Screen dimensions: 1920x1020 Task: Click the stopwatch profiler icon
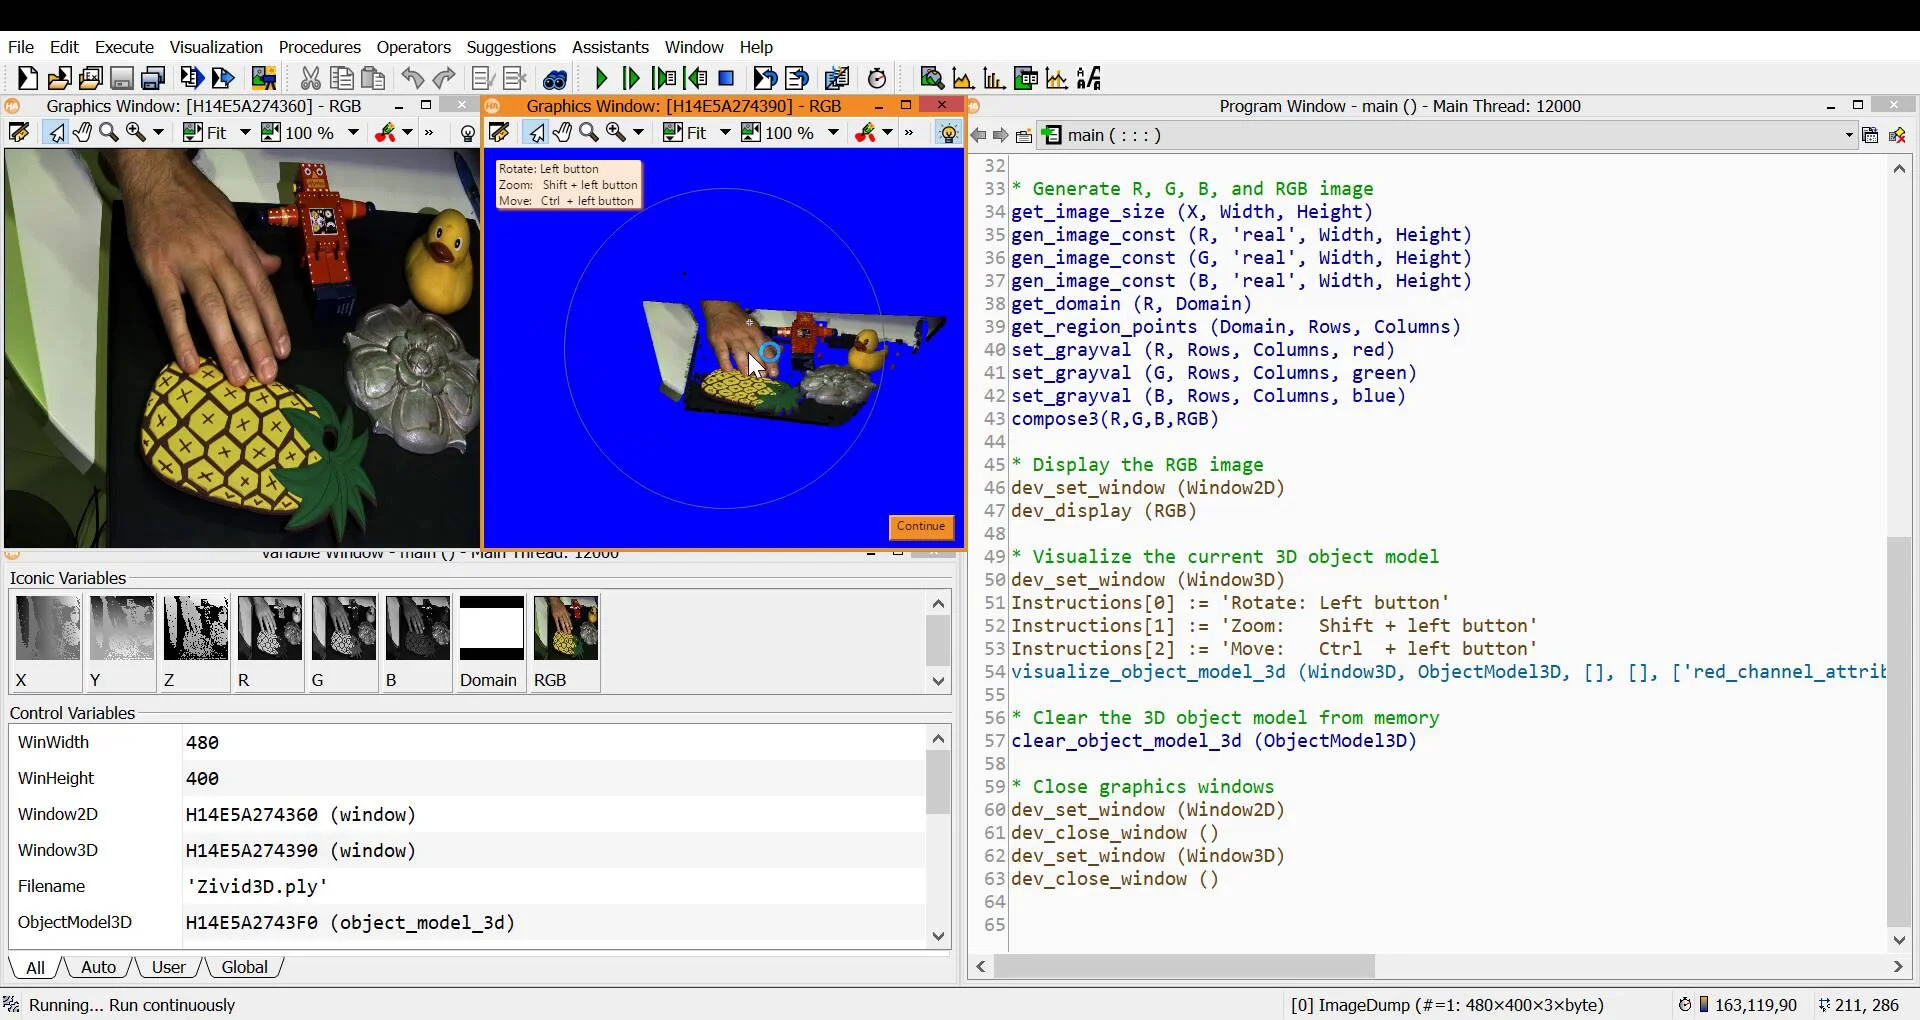877,78
